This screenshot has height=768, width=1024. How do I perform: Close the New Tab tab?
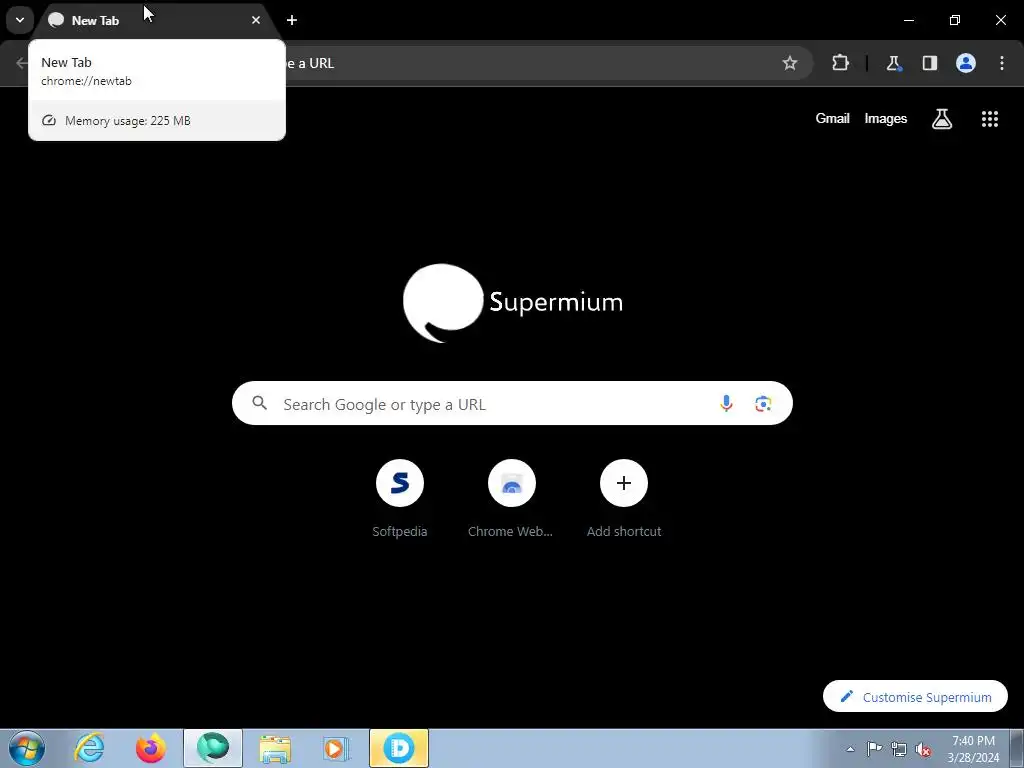click(x=256, y=20)
